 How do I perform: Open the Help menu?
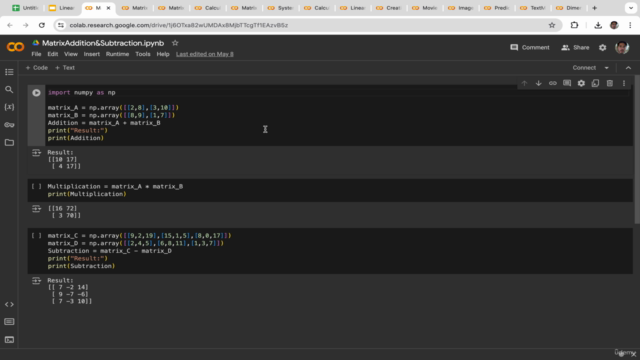click(163, 54)
